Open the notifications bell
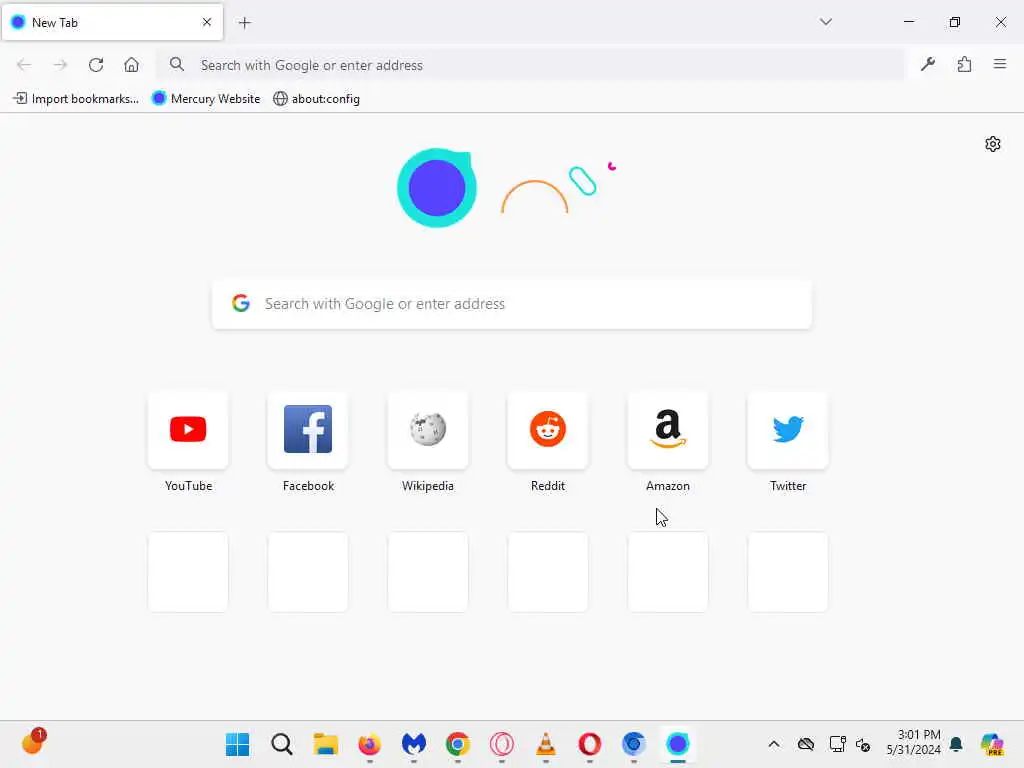The image size is (1024, 768). point(956,744)
